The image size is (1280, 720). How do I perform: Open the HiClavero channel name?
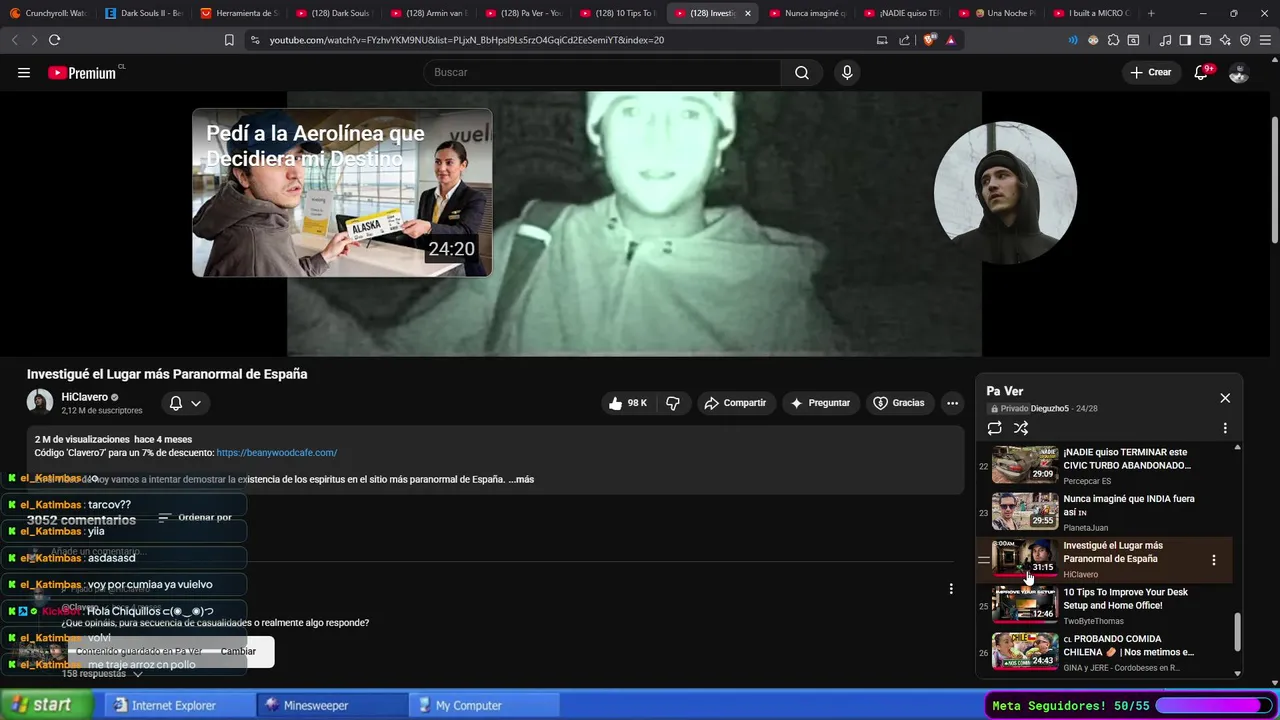(x=84, y=397)
